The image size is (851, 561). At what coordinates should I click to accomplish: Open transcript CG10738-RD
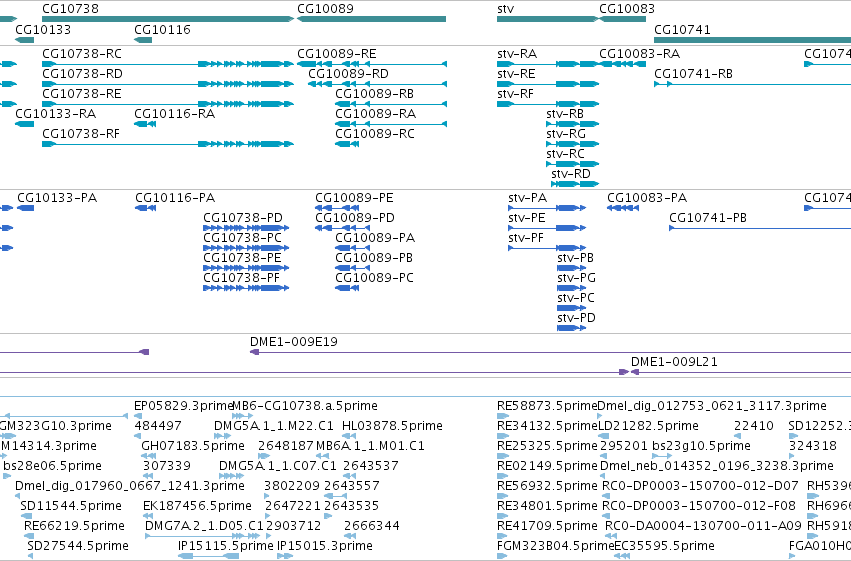pyautogui.click(x=82, y=74)
